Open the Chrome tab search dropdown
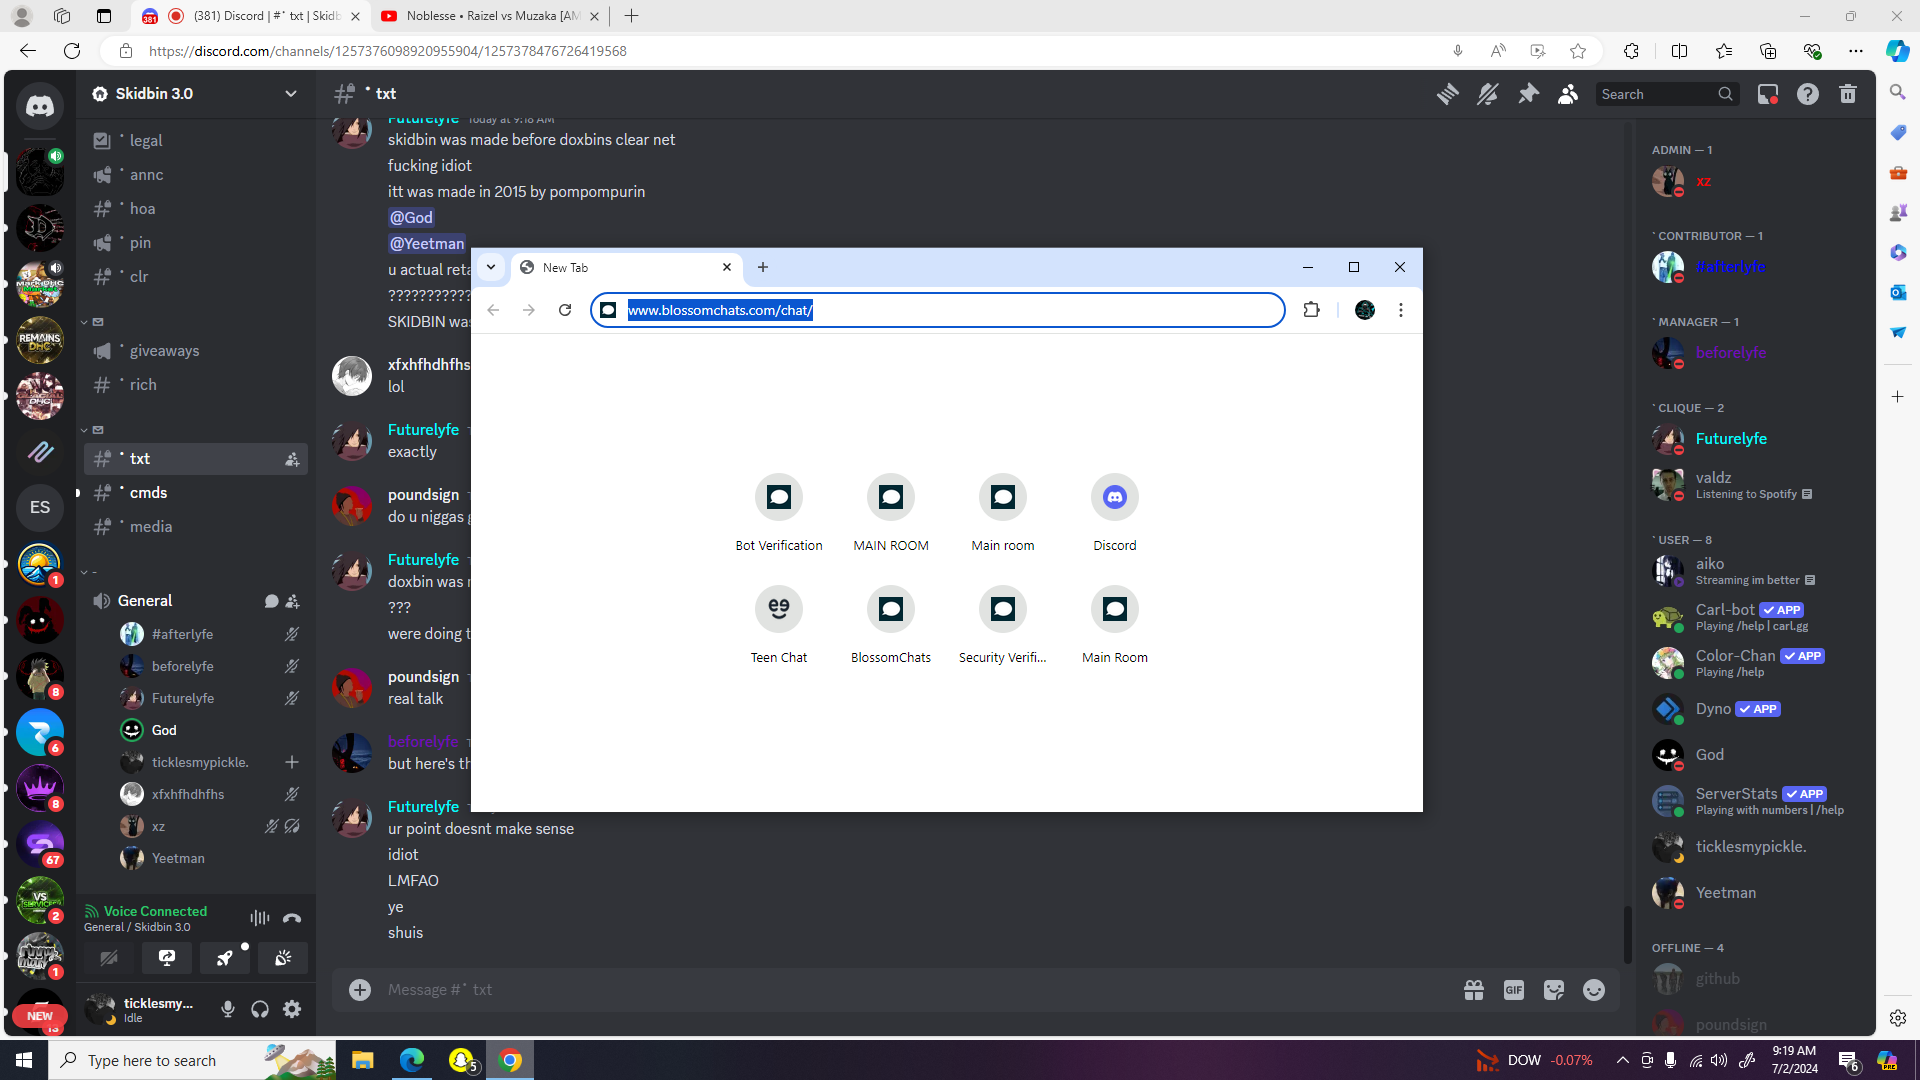The height and width of the screenshot is (1080, 1920). 491,268
